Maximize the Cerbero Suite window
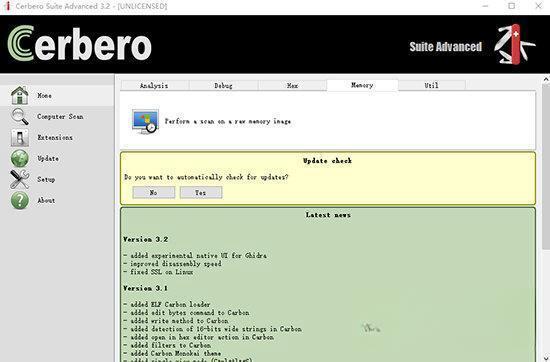The width and height of the screenshot is (550, 362). 512,6
